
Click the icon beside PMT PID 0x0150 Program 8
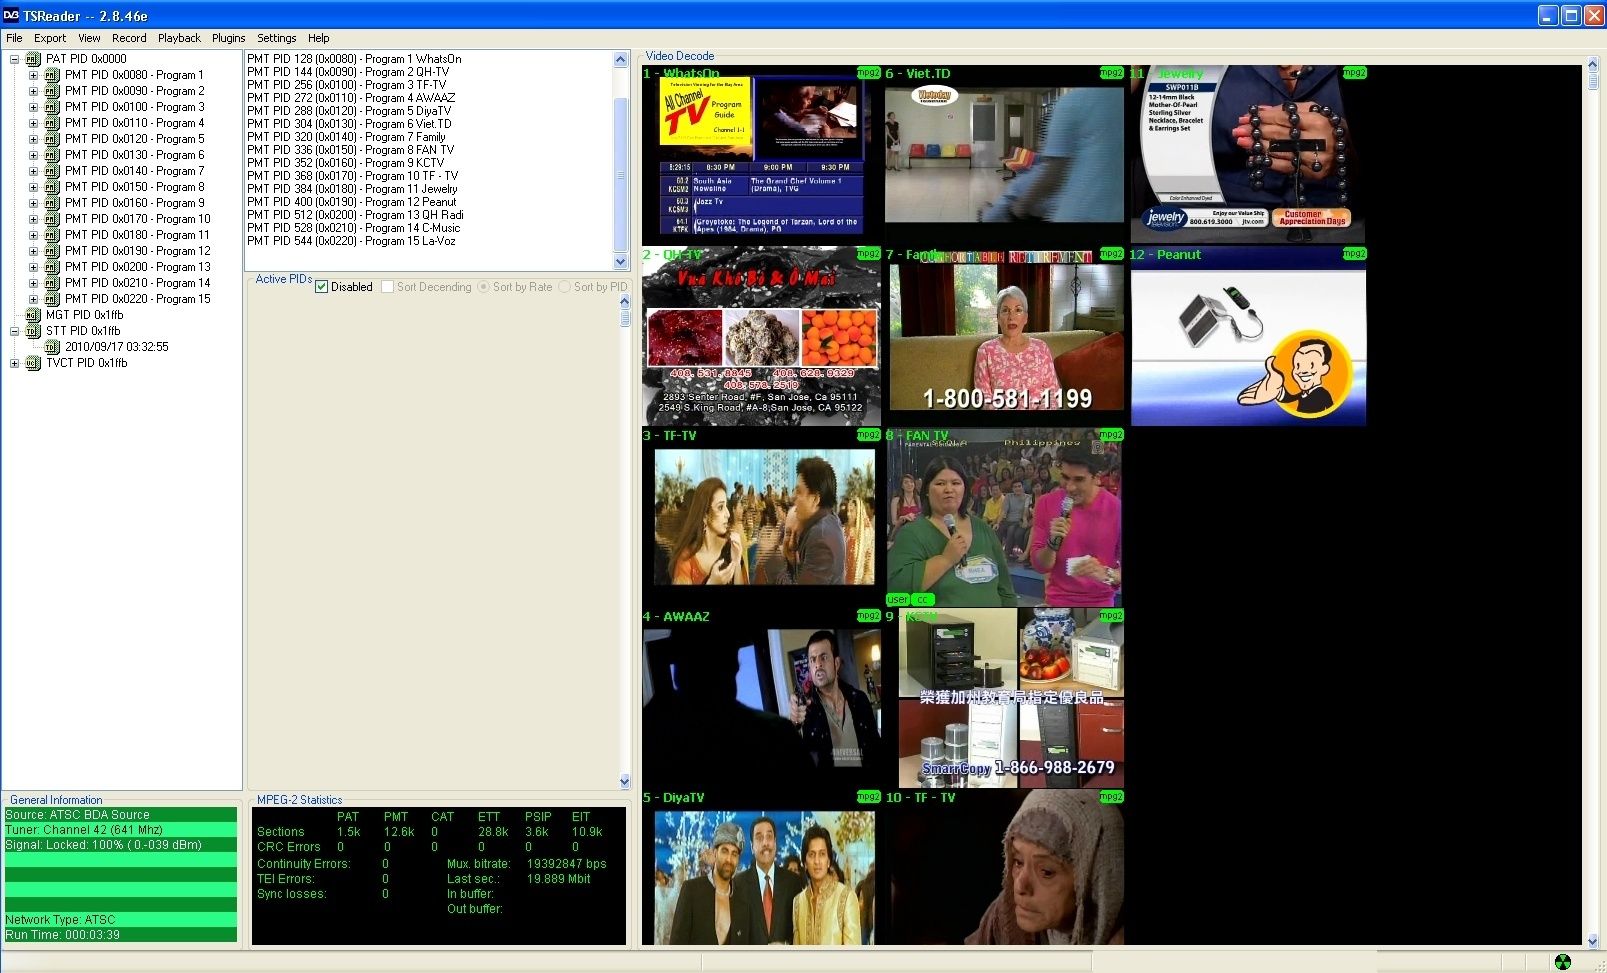tap(52, 187)
